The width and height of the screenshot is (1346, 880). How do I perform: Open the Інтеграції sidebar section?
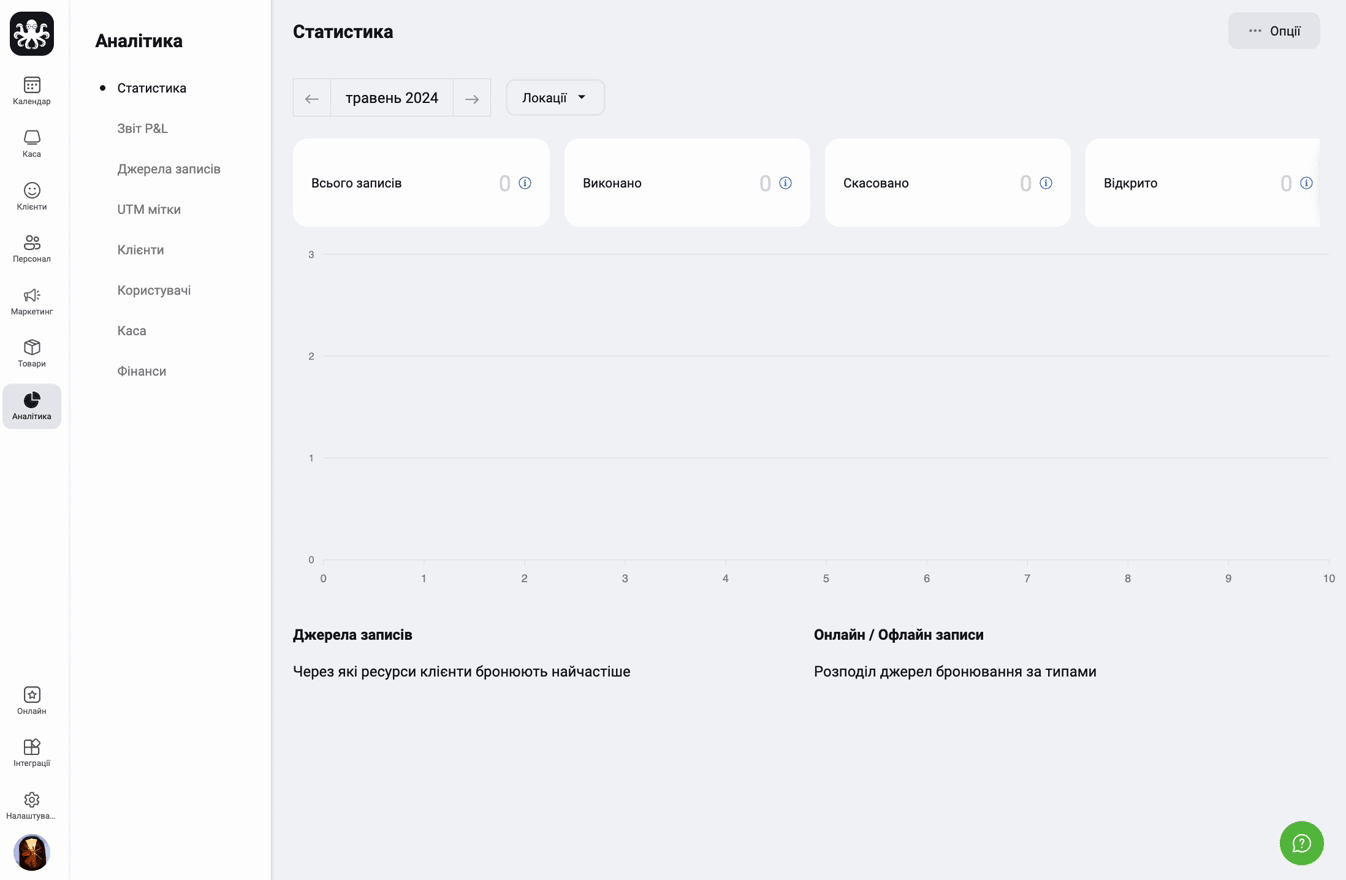coord(32,752)
